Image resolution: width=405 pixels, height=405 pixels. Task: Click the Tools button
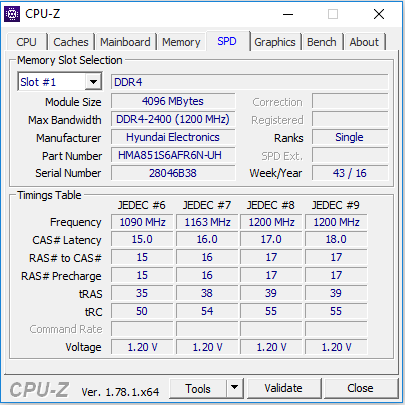tap(198, 388)
